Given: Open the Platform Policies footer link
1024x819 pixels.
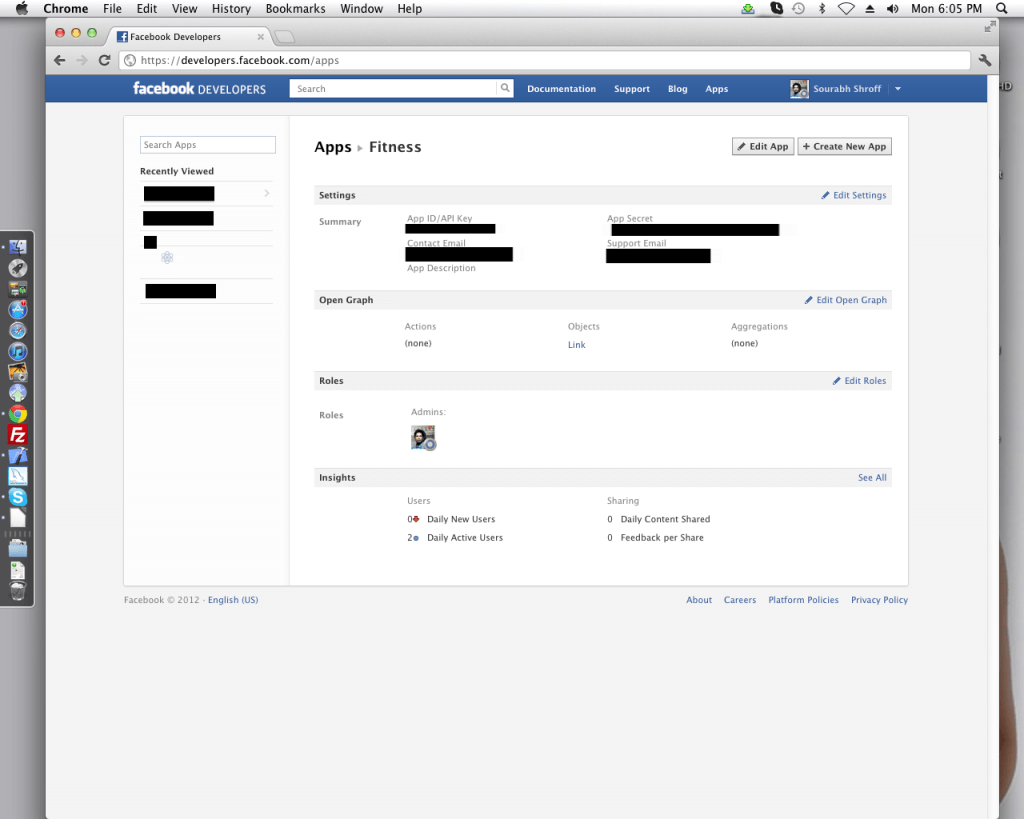Looking at the screenshot, I should coord(803,600).
